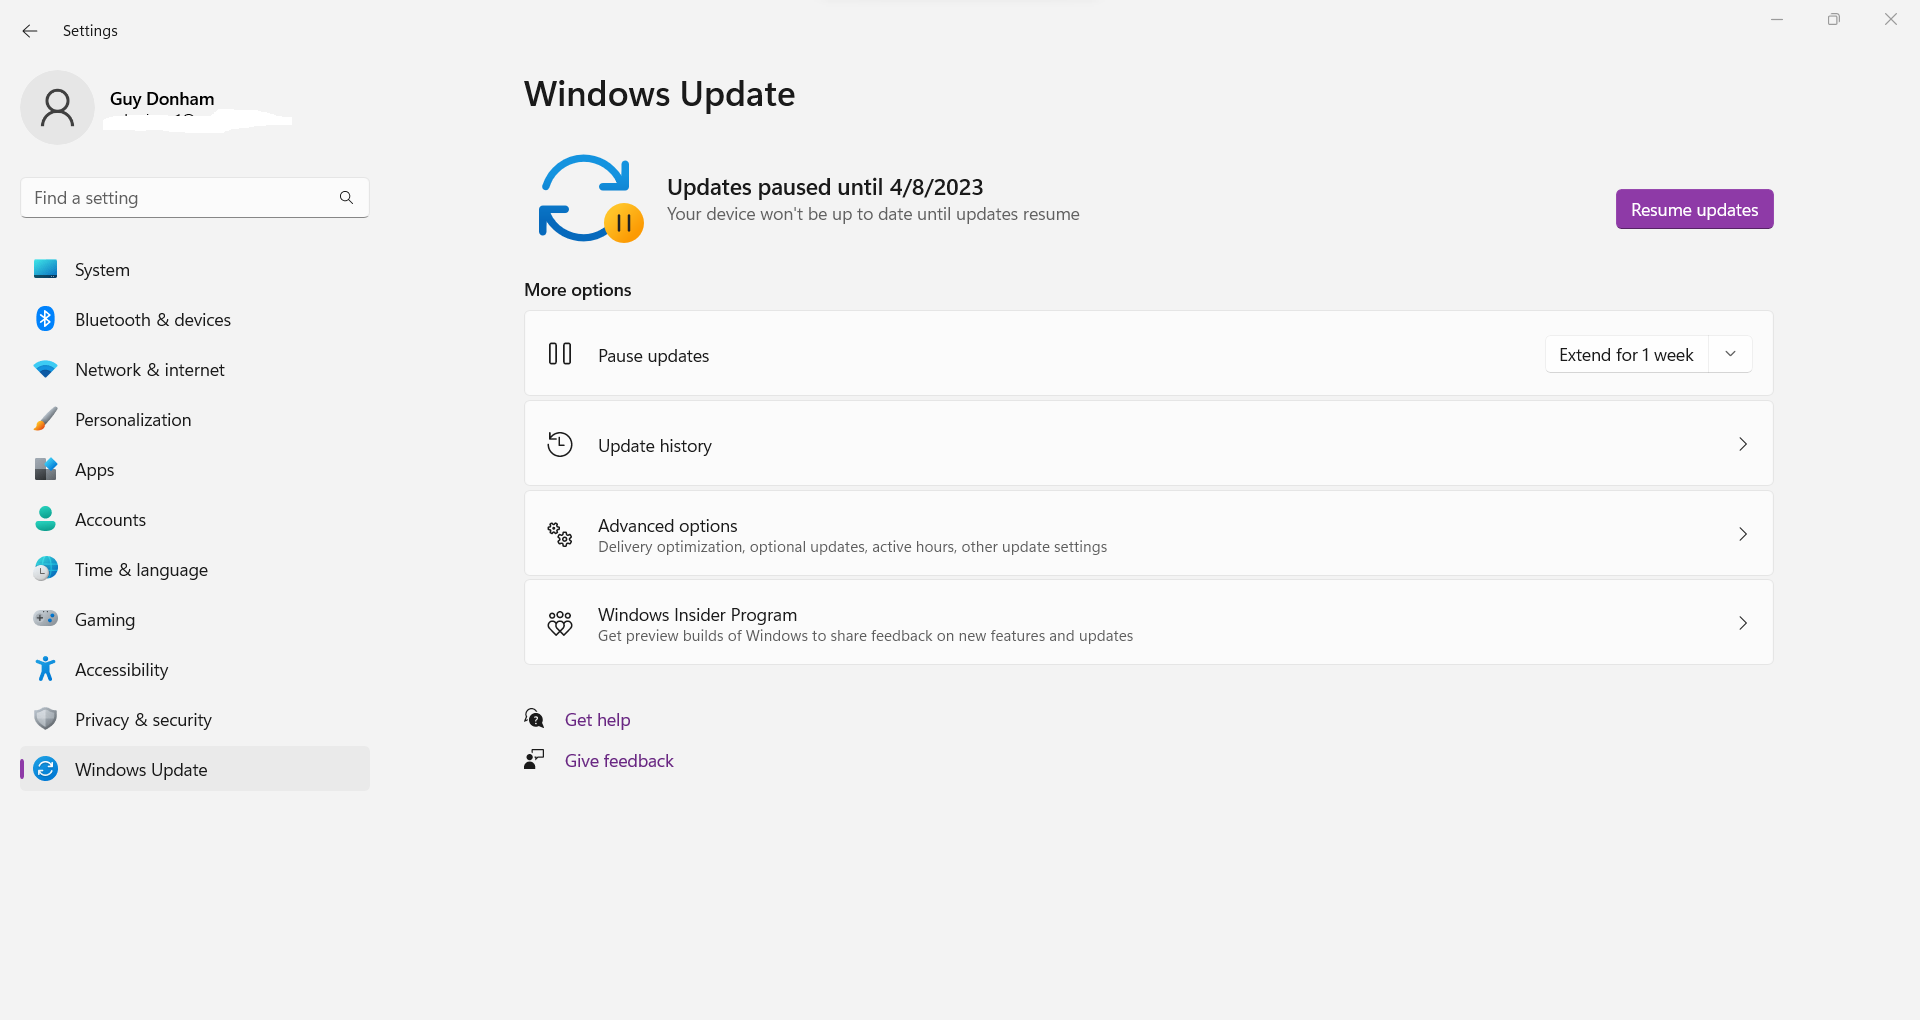
Task: Open Accessibility settings
Action: coord(195,669)
